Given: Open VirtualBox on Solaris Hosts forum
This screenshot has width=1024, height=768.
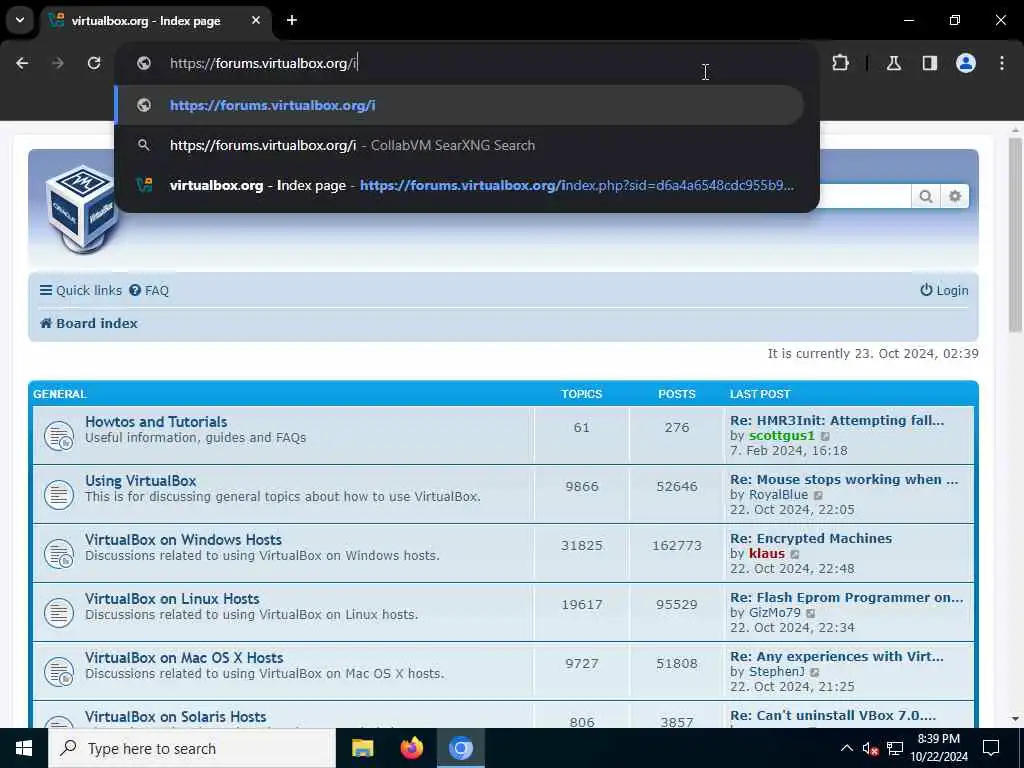Looking at the screenshot, I should [176, 716].
